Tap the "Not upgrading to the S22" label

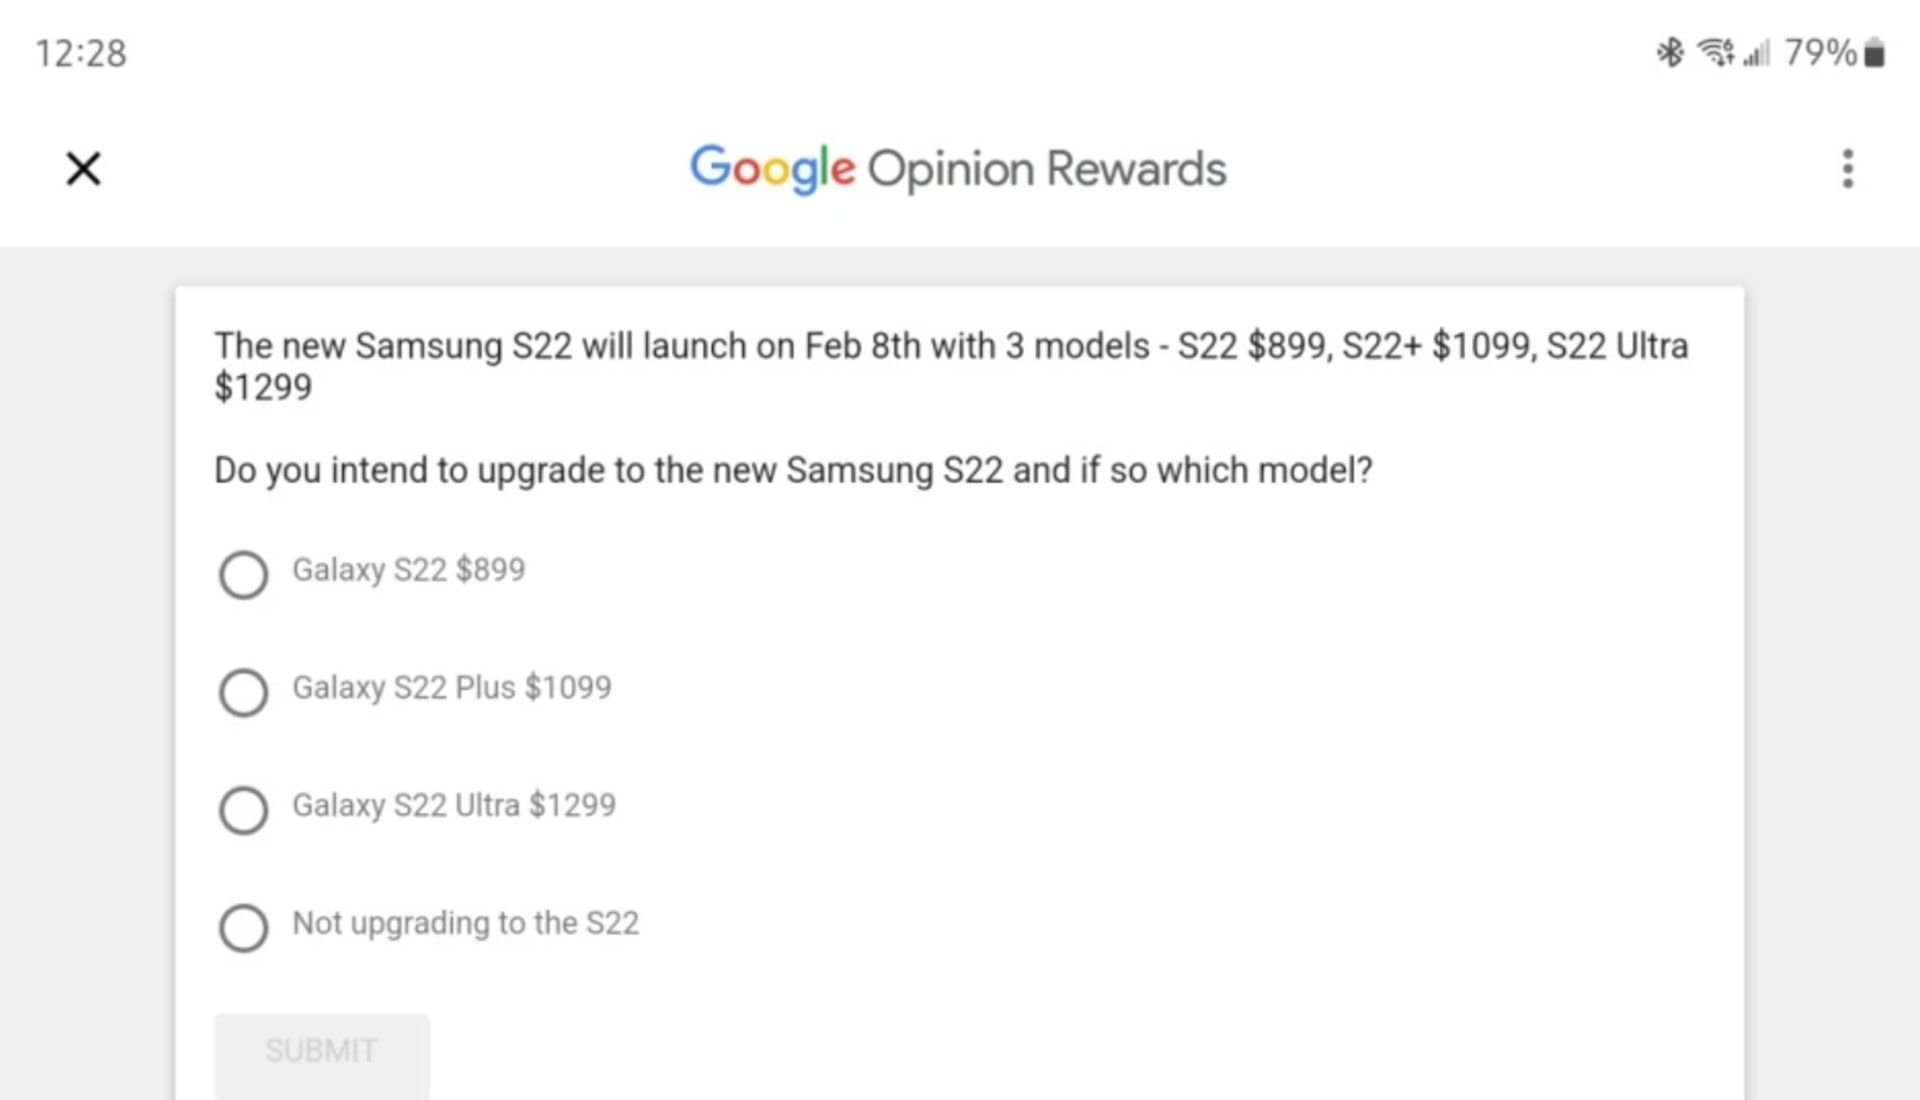coord(465,923)
